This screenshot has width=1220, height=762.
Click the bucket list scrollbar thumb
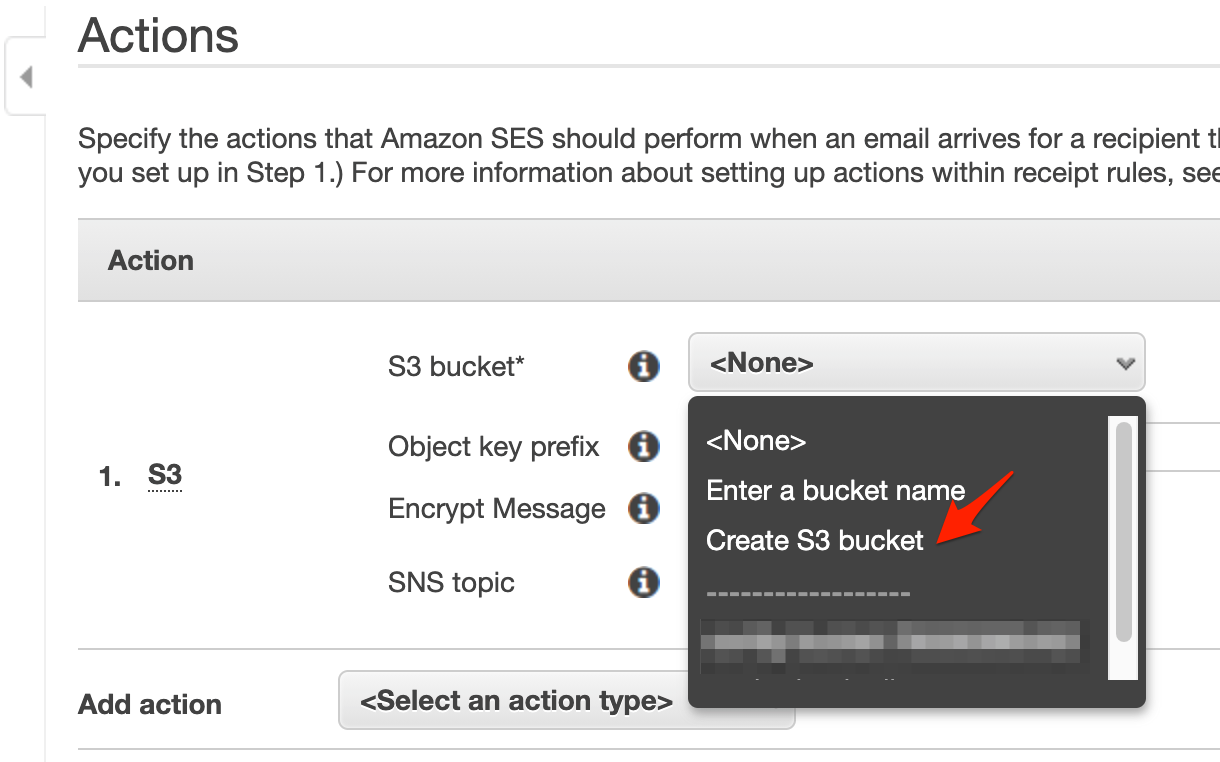1123,531
